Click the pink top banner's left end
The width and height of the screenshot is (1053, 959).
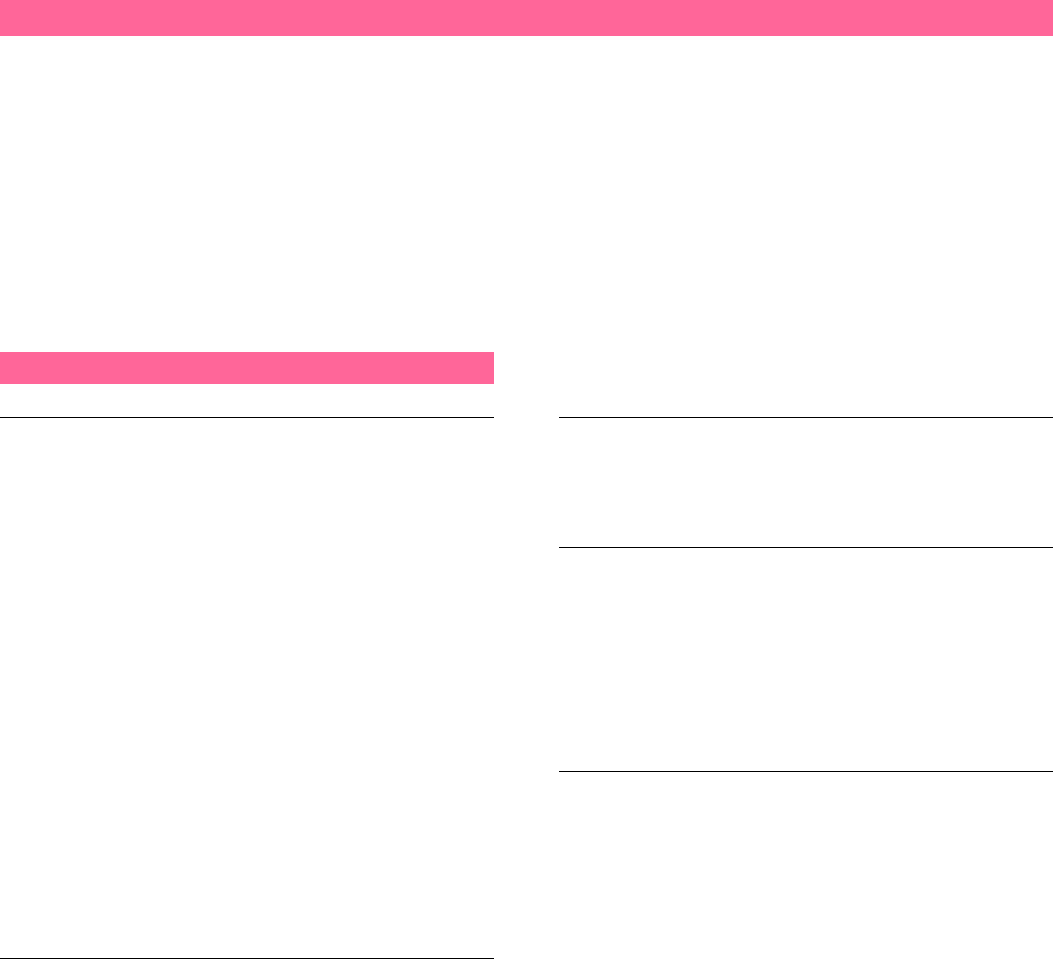click(x=10, y=17)
